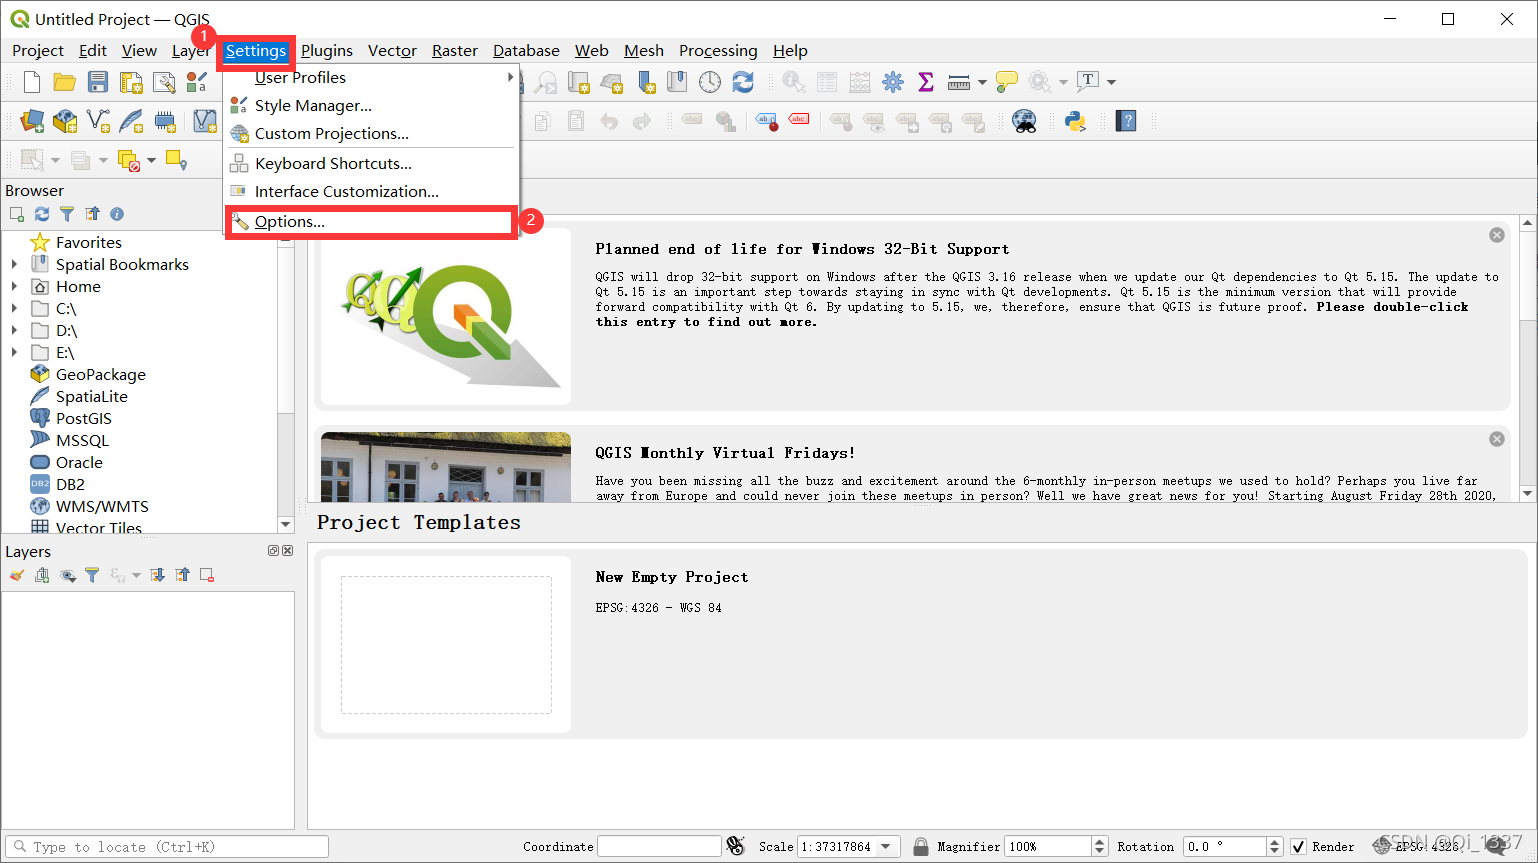
Task: Click the Coordinate input field
Action: coord(659,846)
